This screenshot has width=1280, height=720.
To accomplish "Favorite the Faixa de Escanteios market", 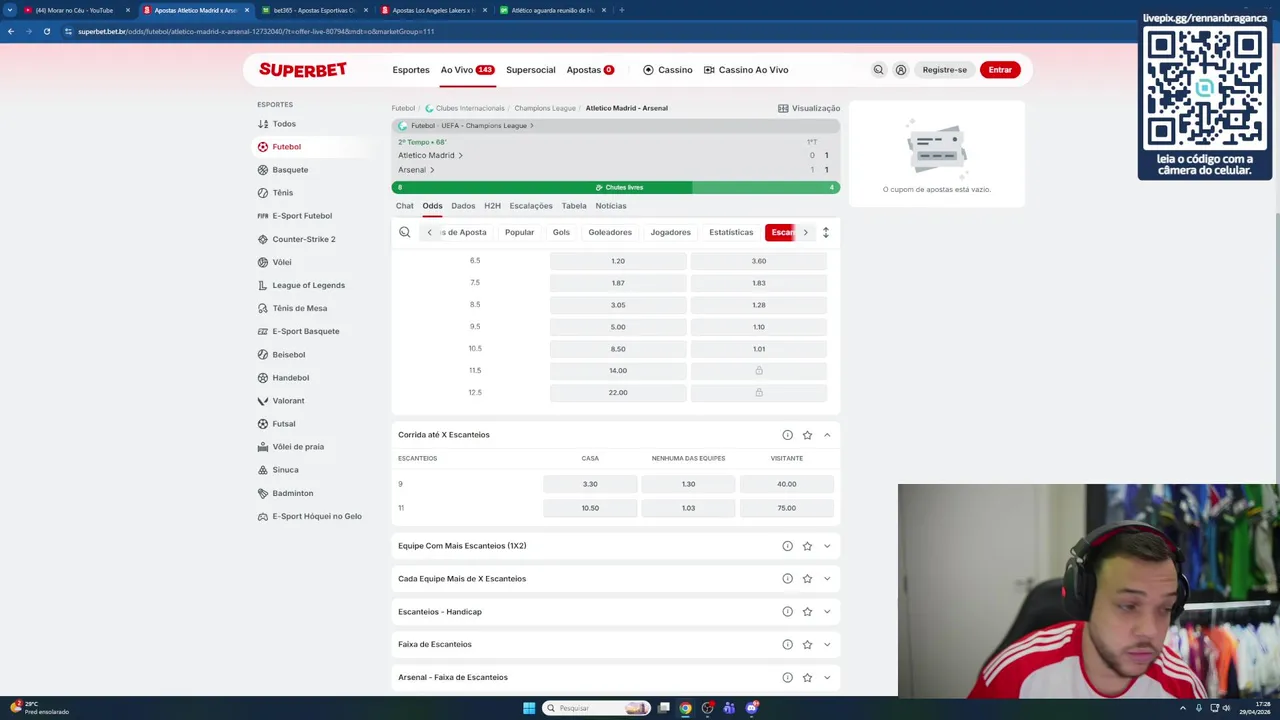I will (x=807, y=645).
